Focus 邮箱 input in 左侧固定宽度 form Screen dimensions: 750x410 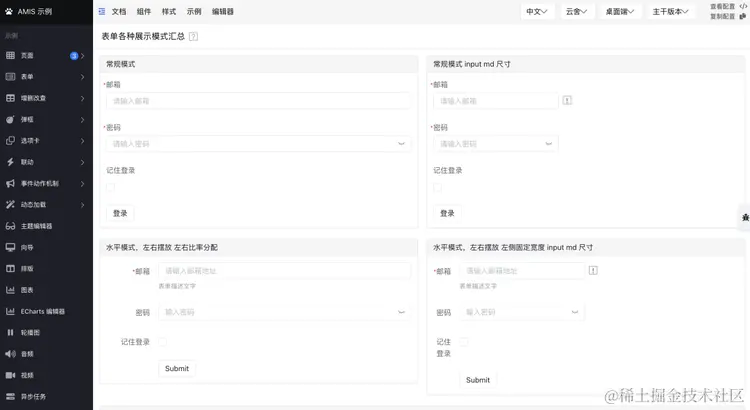[522, 271]
